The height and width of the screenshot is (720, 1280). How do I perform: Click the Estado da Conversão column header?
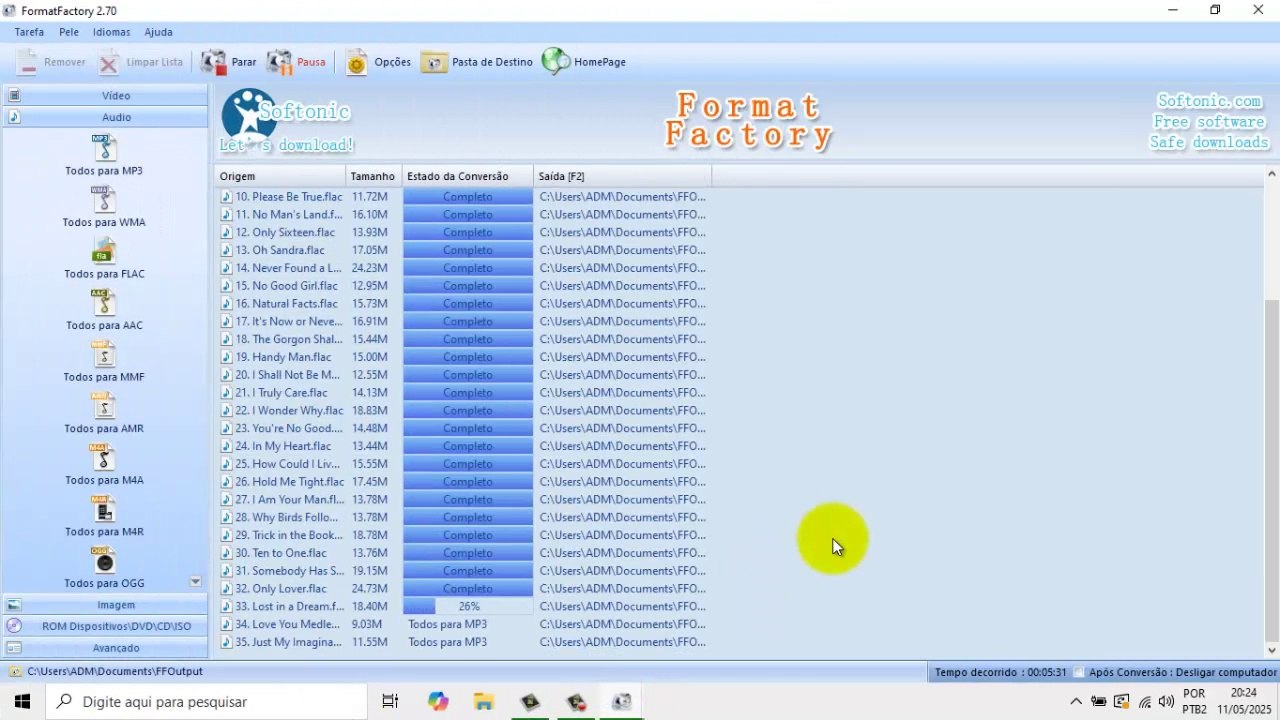click(468, 176)
